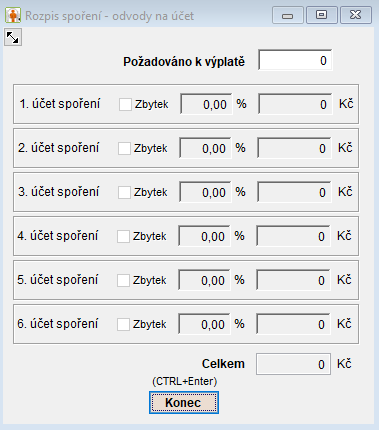Select Zbytek checkbox for 5. účet spoření

[123, 280]
